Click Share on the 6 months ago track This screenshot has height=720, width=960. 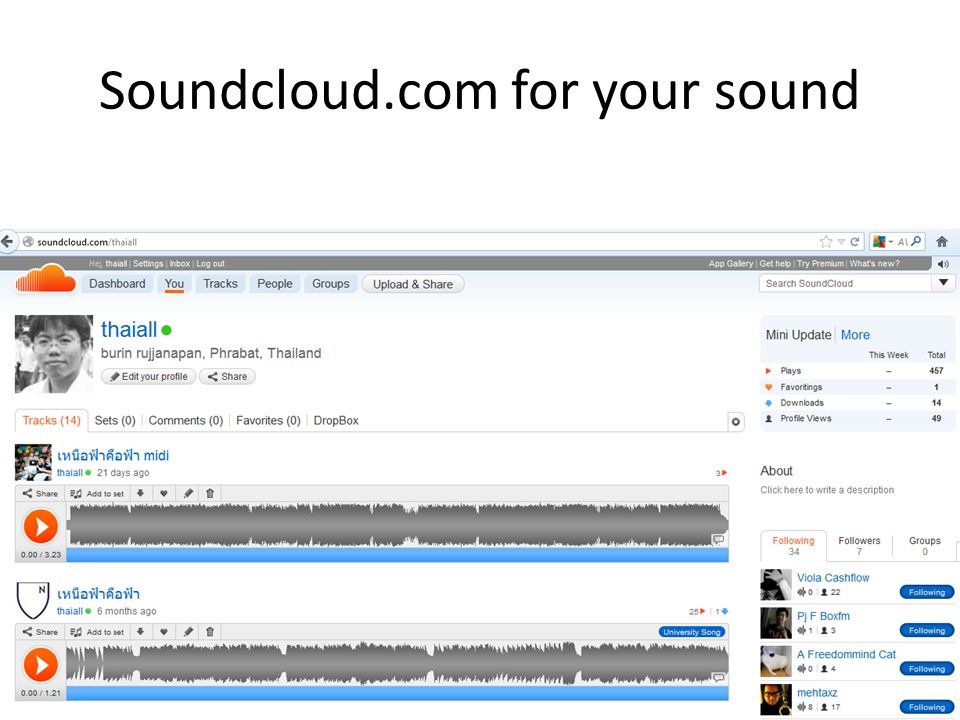[x=40, y=632]
